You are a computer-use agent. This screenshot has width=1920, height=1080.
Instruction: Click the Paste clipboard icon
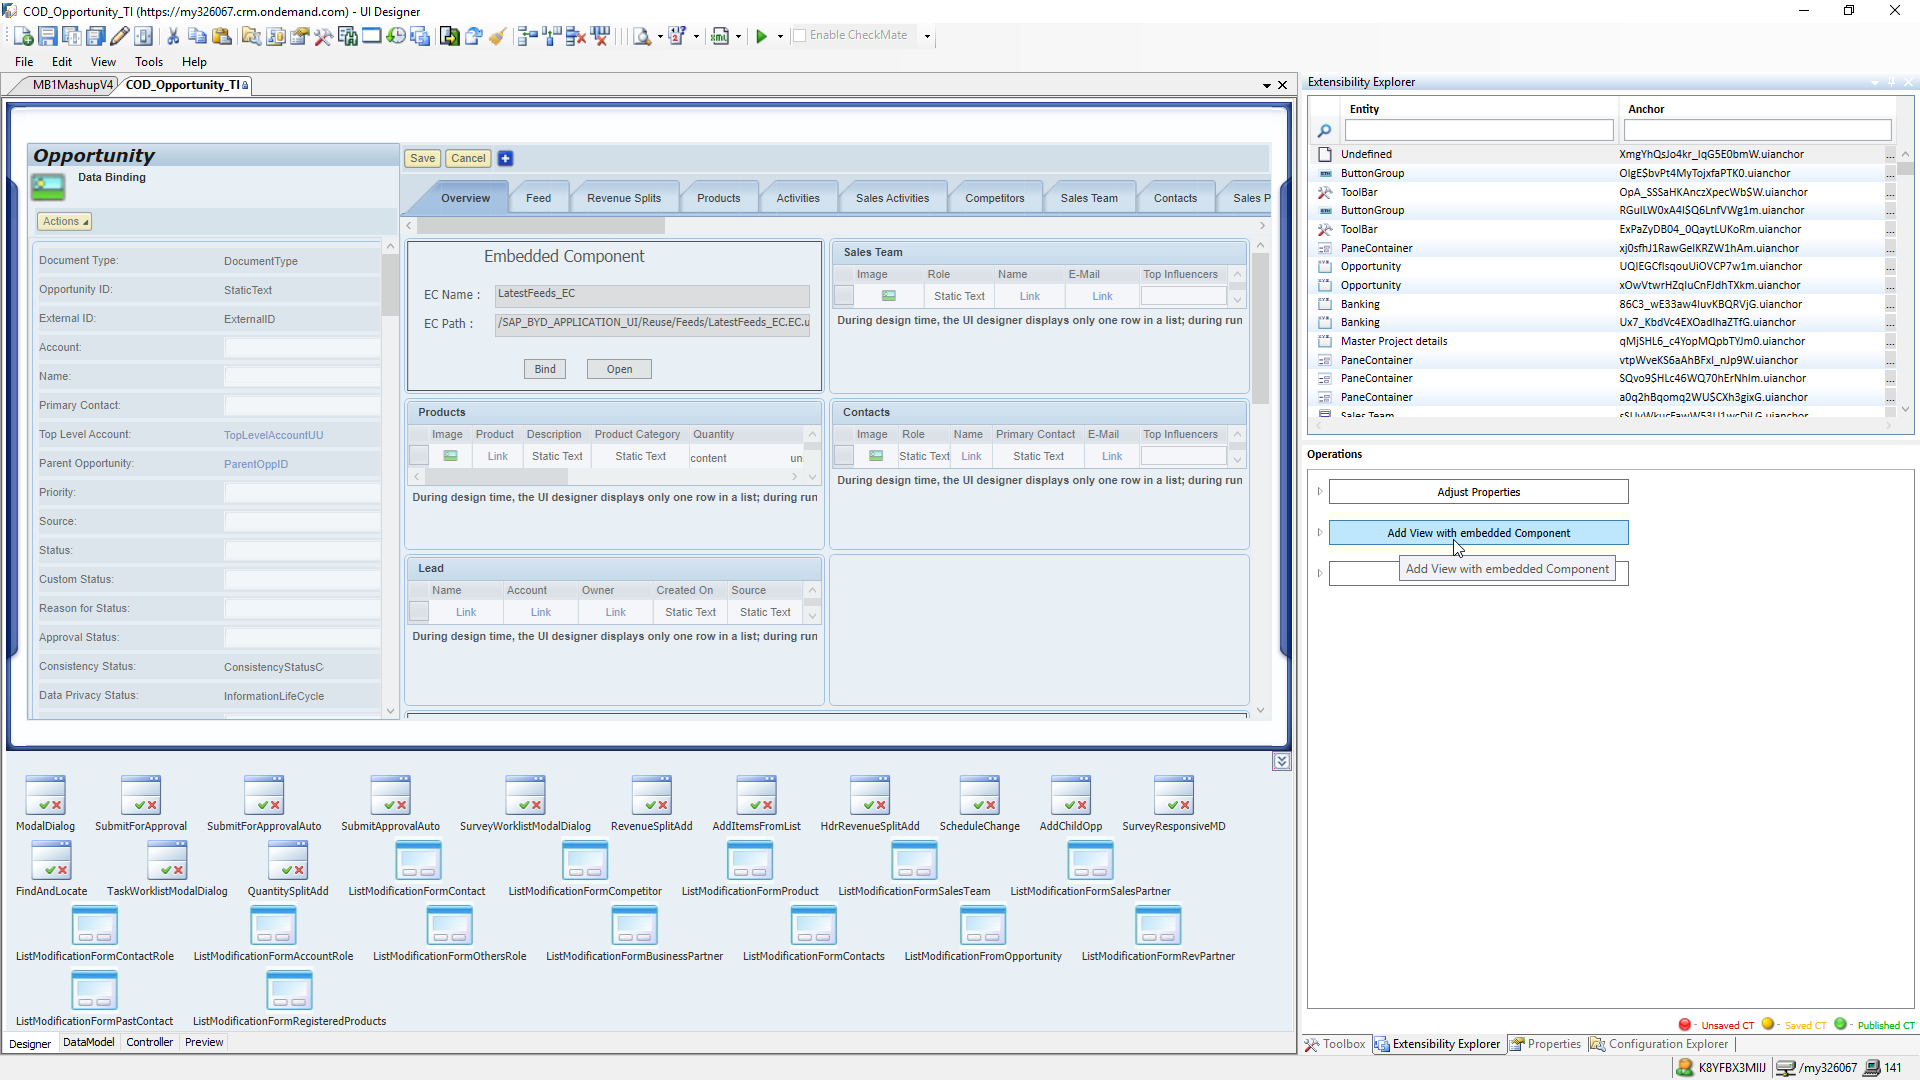coord(222,36)
